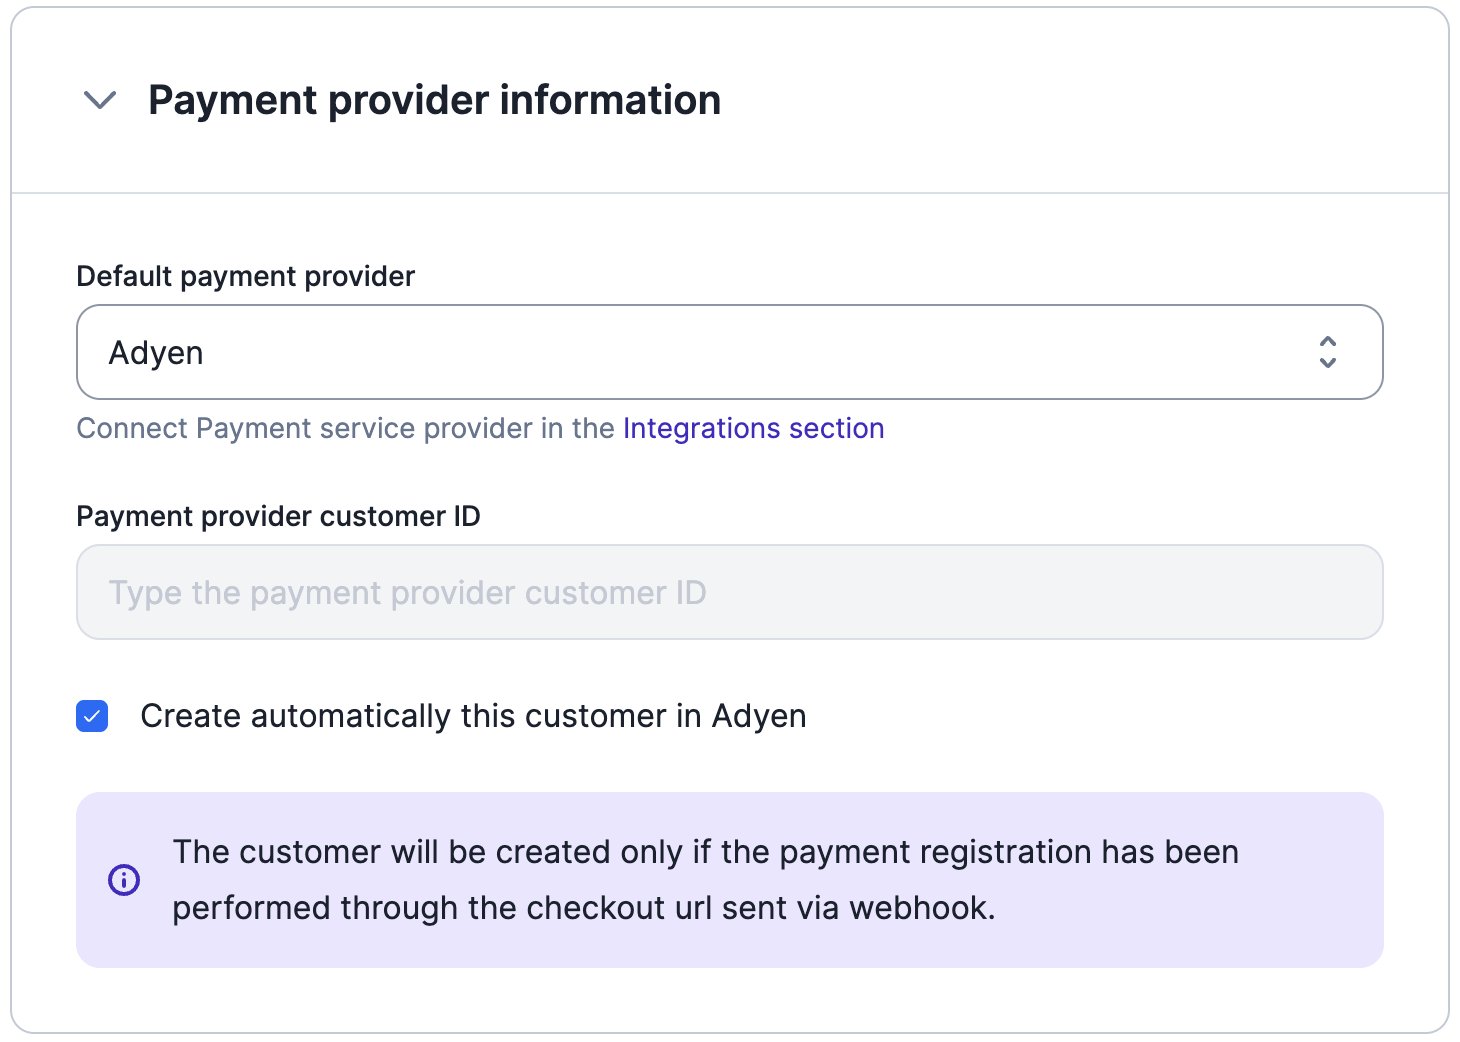1460x1042 pixels.
Task: Click the customer ID placeholder text
Action: click(x=407, y=593)
